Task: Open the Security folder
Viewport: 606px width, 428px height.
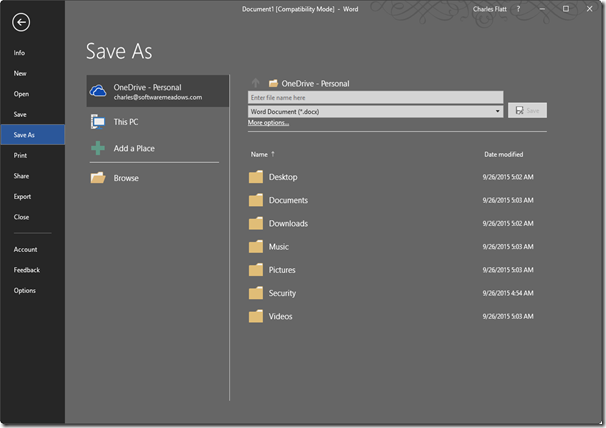Action: point(282,293)
